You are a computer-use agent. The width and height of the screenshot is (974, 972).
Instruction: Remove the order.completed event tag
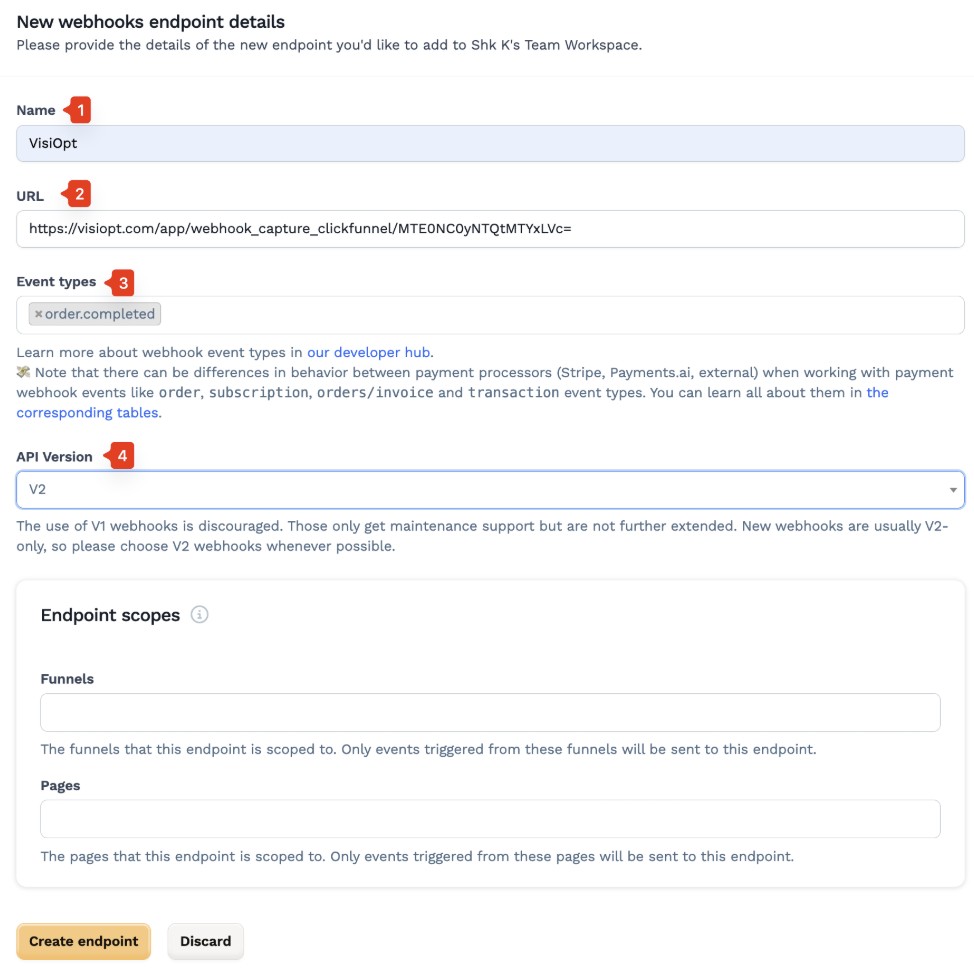click(39, 314)
